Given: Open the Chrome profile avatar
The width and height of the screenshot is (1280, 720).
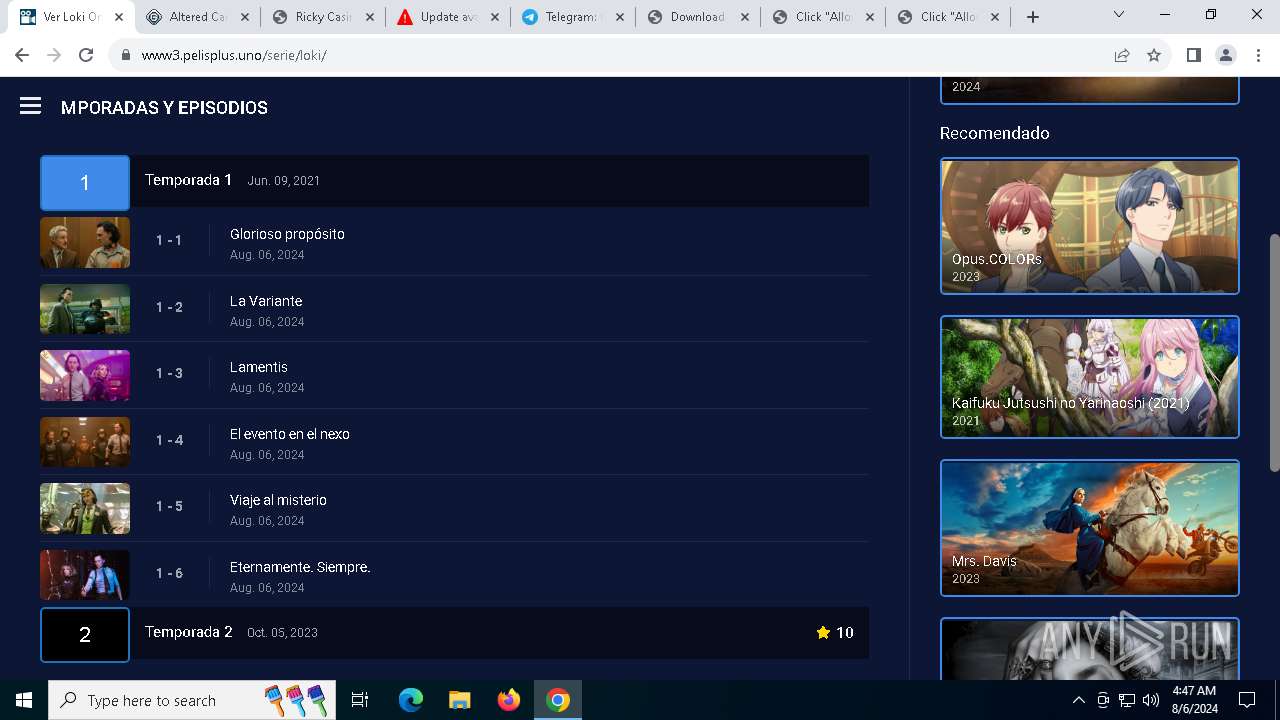Looking at the screenshot, I should (x=1226, y=55).
